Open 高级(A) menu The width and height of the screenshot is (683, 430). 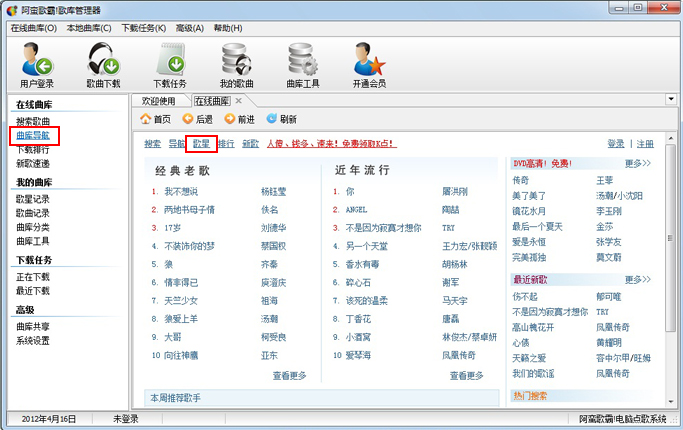[190, 28]
